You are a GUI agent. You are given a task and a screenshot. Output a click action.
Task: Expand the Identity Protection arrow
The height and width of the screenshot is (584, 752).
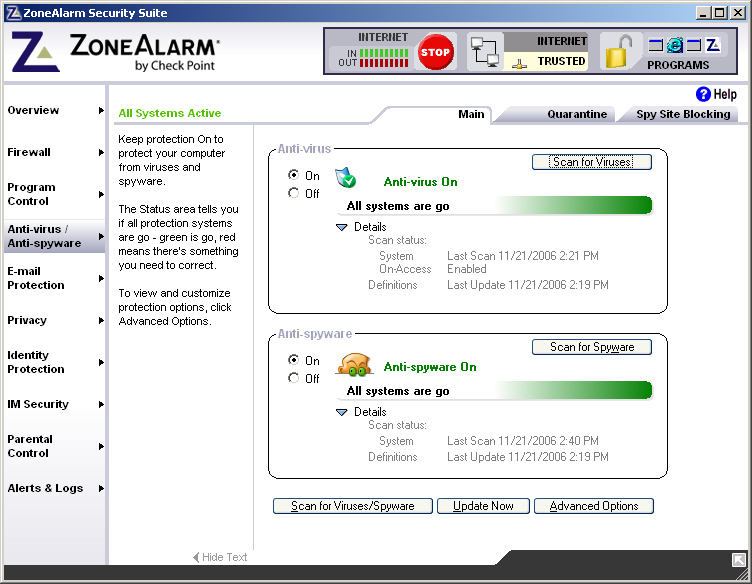pos(101,362)
